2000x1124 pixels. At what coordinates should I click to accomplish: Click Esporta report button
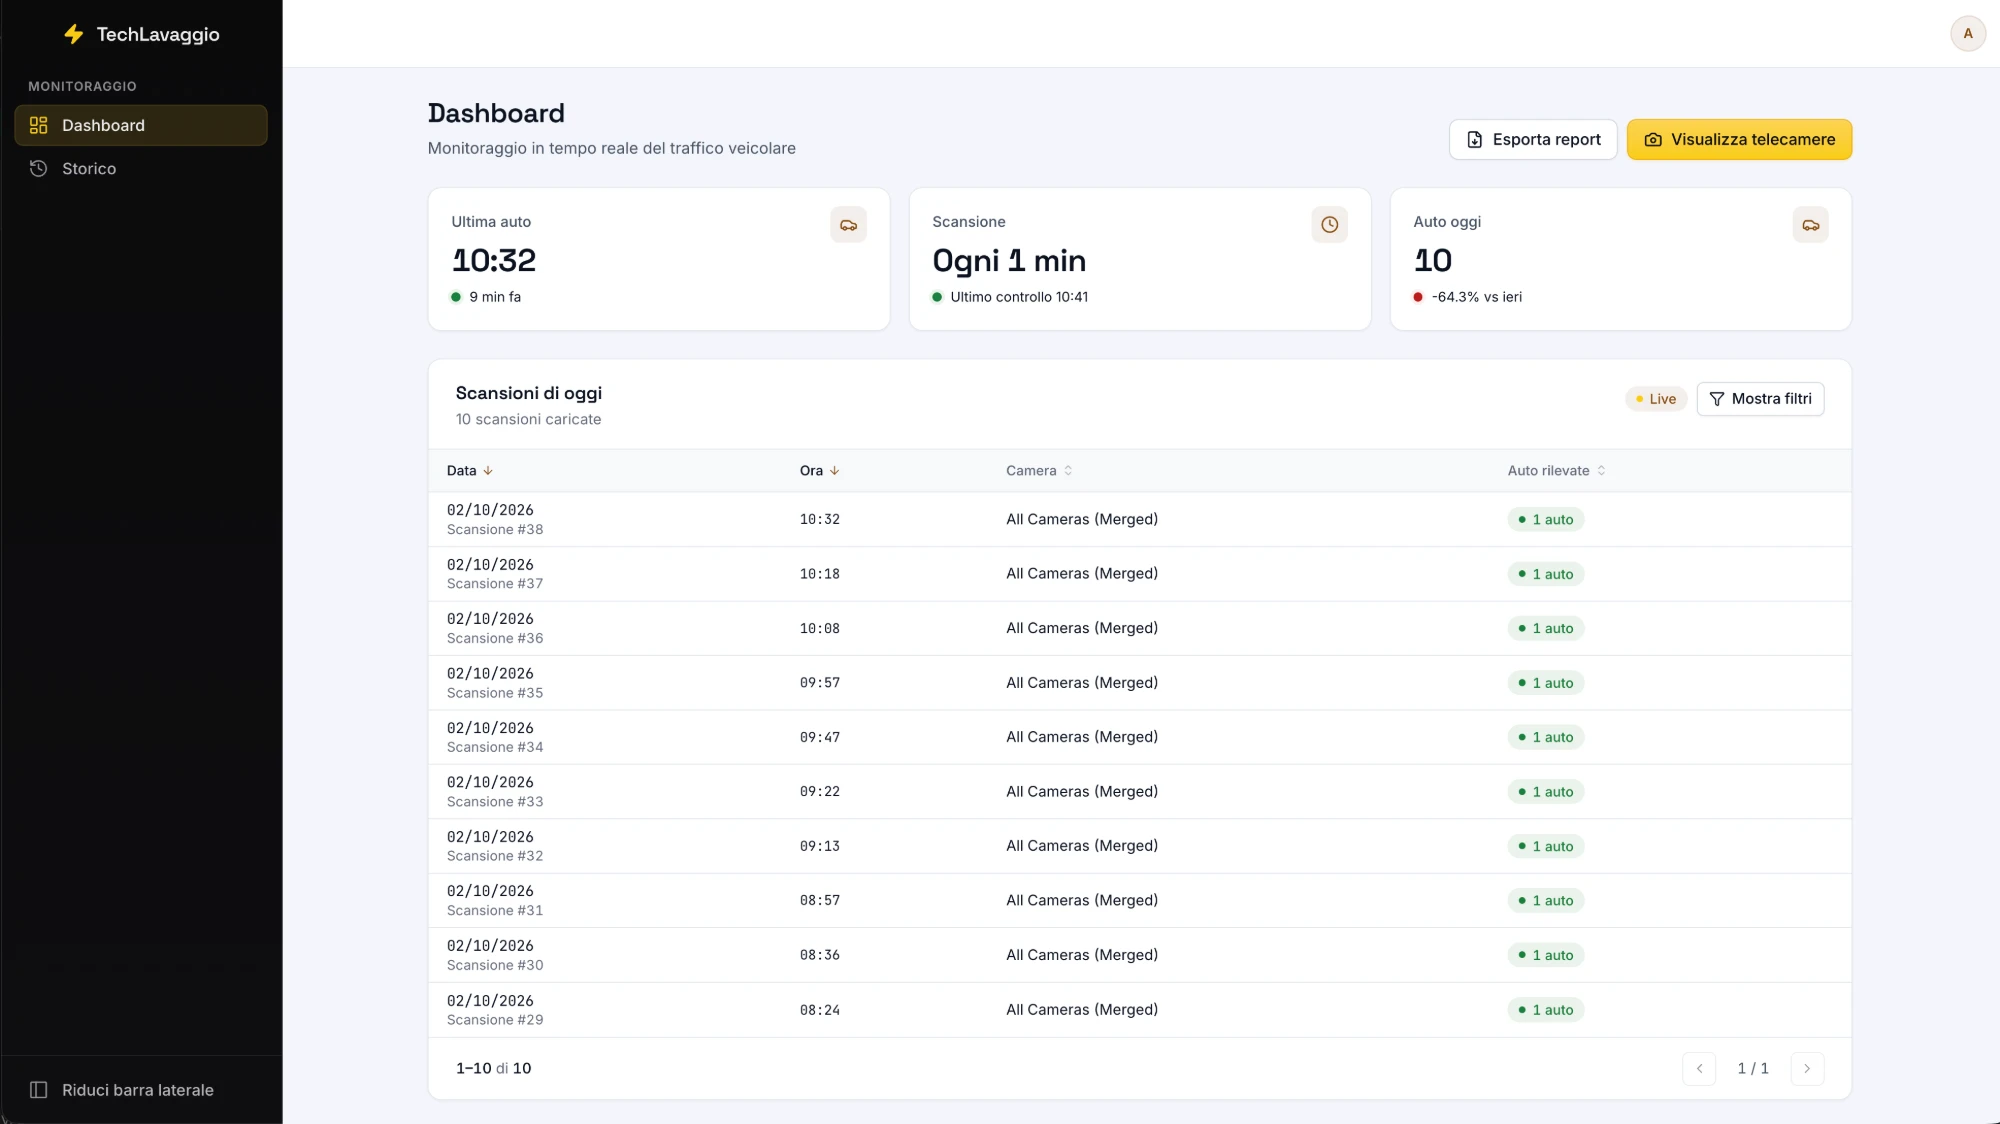coord(1532,139)
